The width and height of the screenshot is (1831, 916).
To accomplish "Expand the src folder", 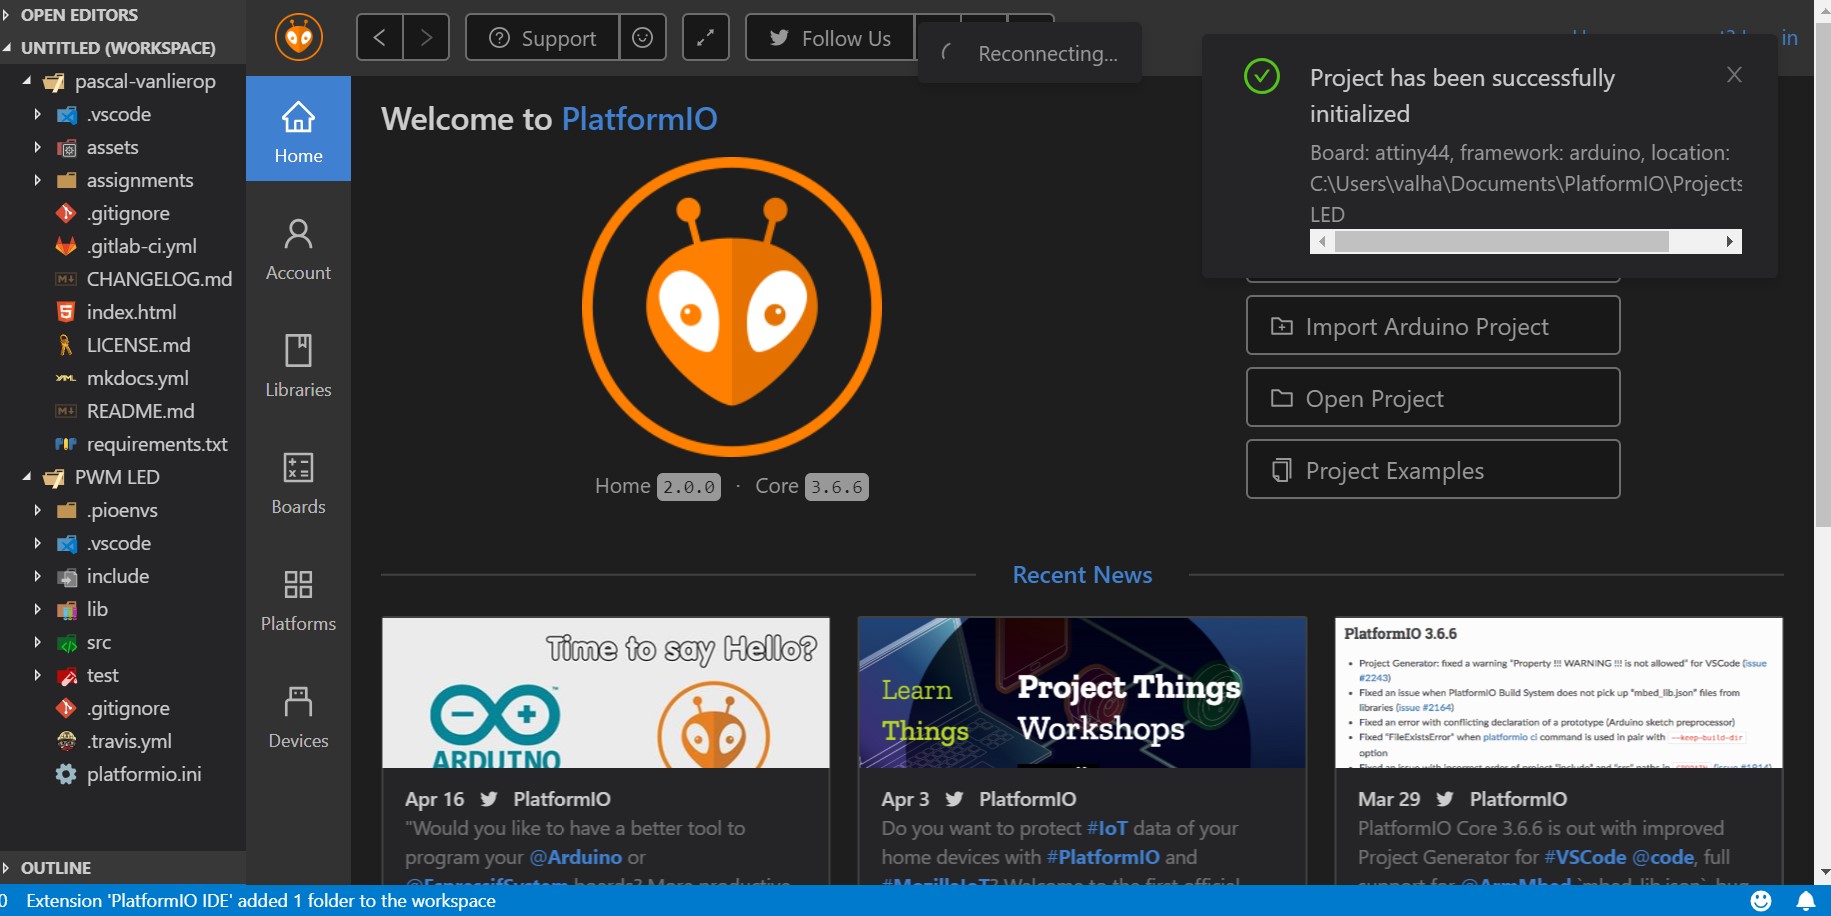I will pos(37,642).
